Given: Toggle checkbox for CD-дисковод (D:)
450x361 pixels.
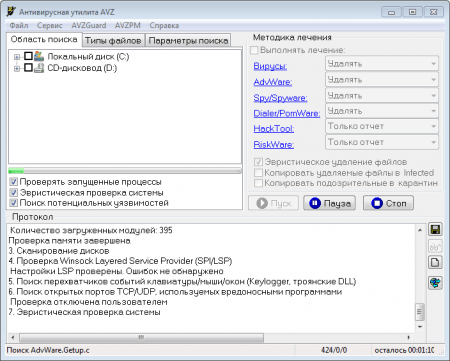Looking at the screenshot, I should (x=28, y=68).
